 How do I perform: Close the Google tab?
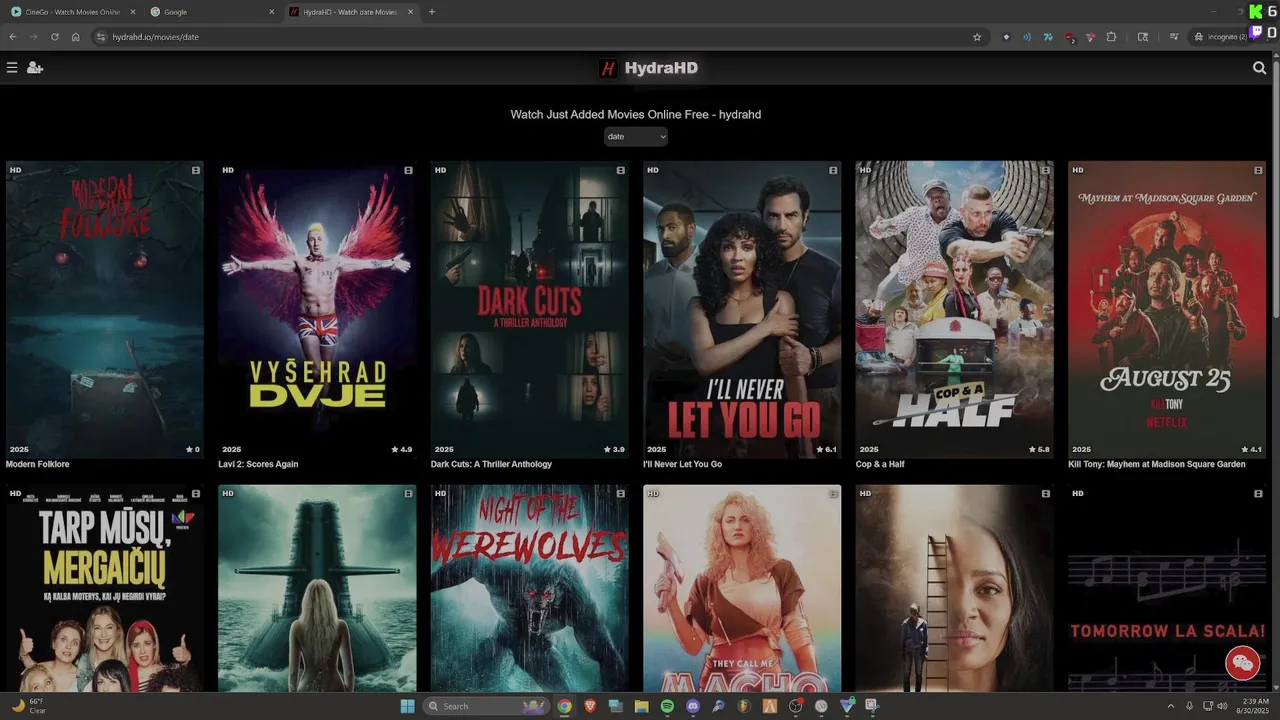[272, 12]
